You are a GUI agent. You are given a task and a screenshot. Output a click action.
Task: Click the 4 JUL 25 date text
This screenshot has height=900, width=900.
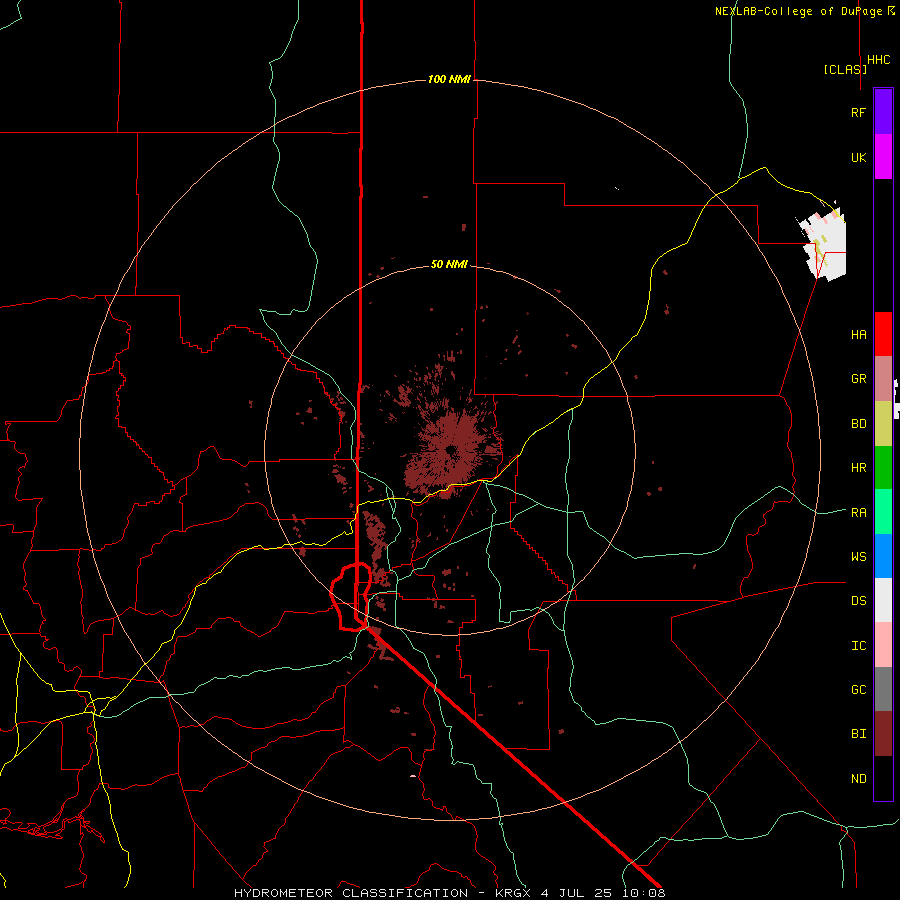click(x=578, y=893)
